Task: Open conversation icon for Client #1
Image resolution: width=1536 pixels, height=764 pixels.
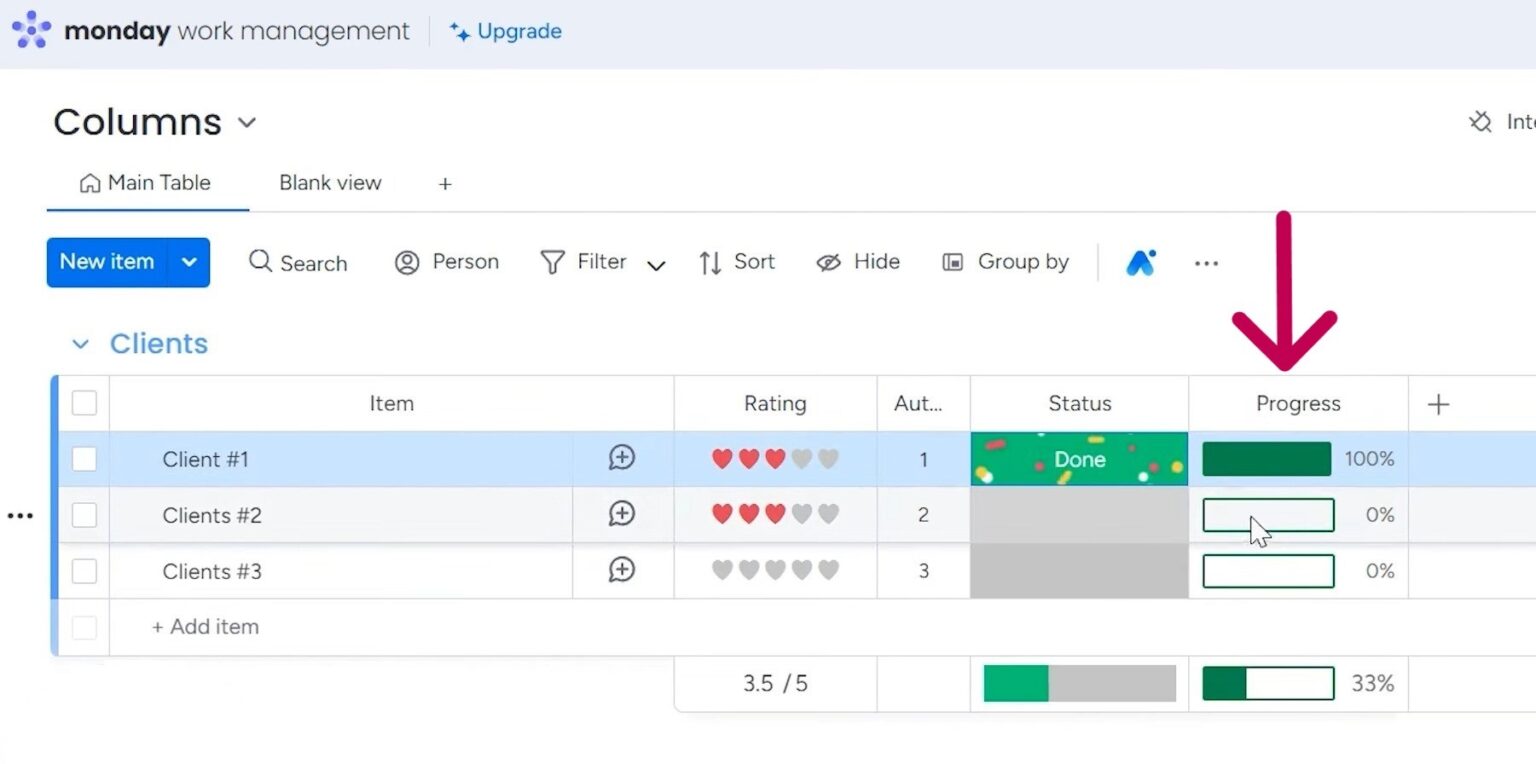Action: pyautogui.click(x=622, y=458)
